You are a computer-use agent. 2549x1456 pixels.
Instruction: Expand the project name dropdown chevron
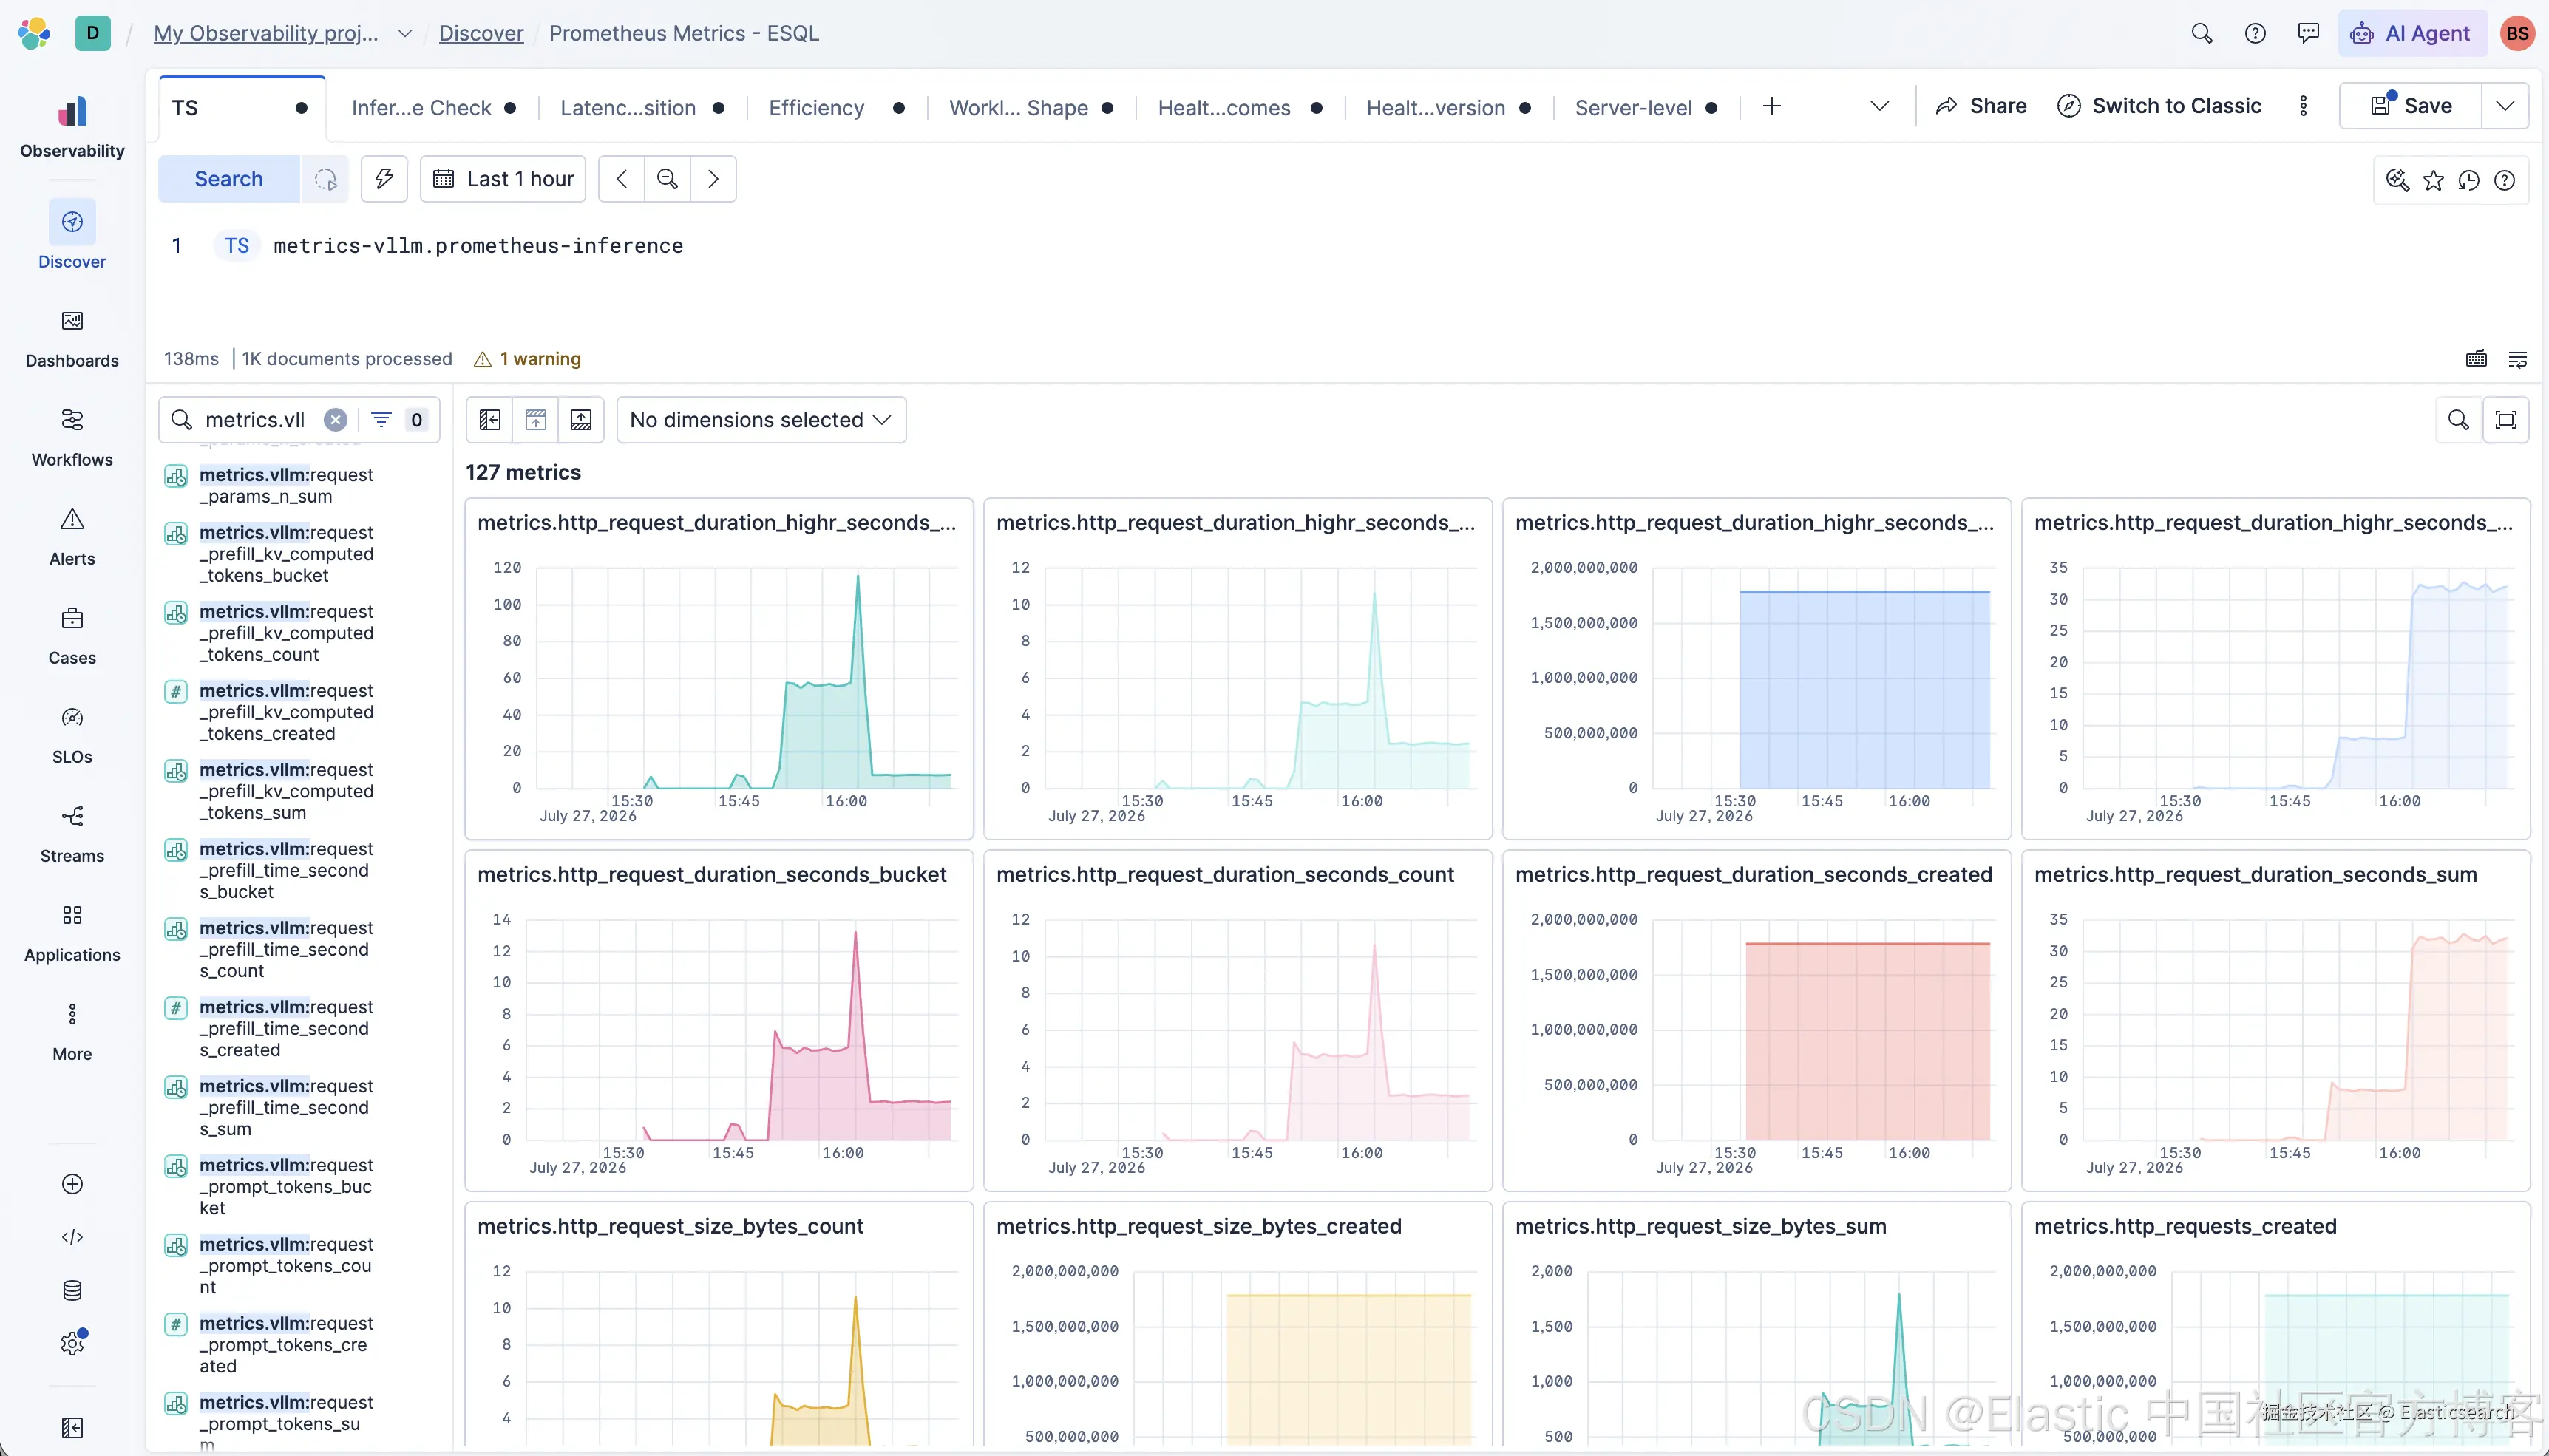click(x=405, y=33)
